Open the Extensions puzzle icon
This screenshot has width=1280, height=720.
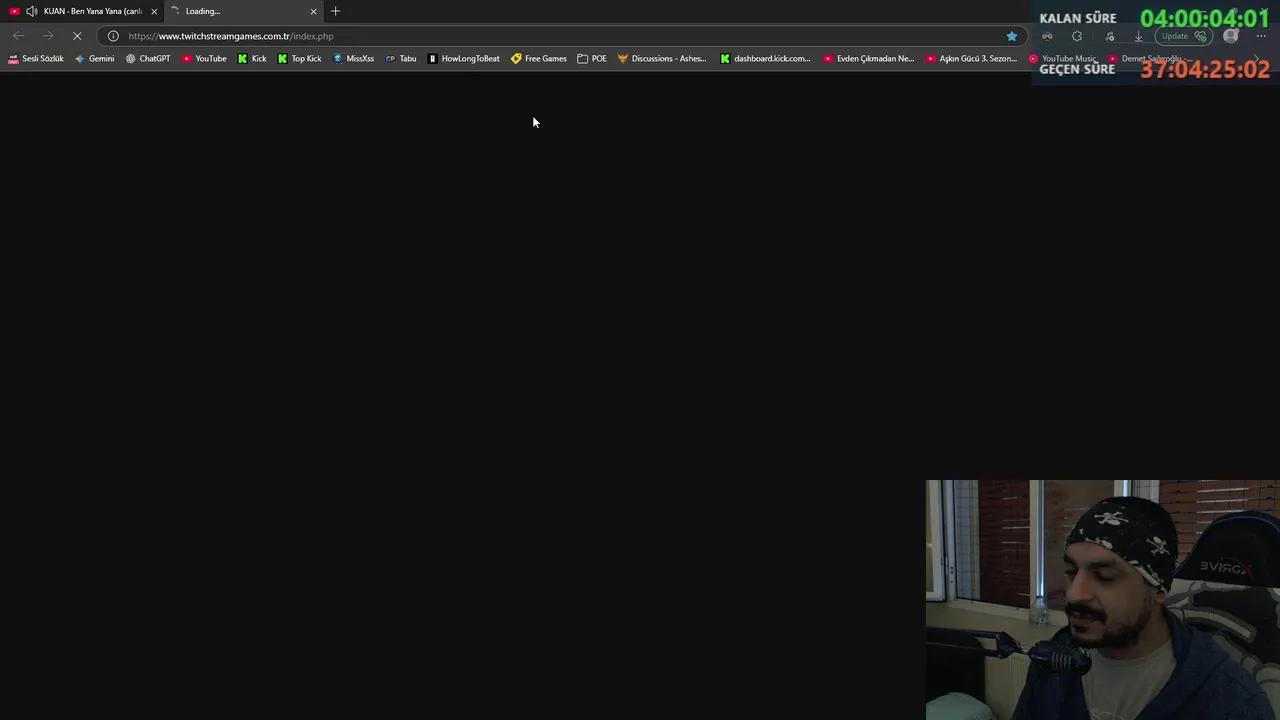(1077, 36)
